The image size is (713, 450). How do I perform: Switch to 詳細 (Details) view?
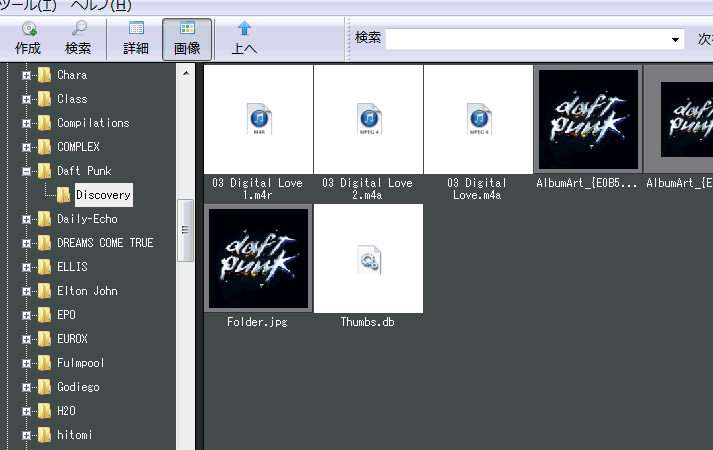pos(136,39)
